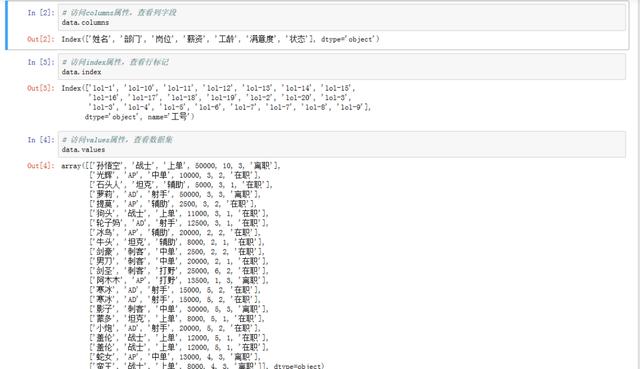Click the array row for '光辉'
Screen dimensions: 640x369
point(175,175)
